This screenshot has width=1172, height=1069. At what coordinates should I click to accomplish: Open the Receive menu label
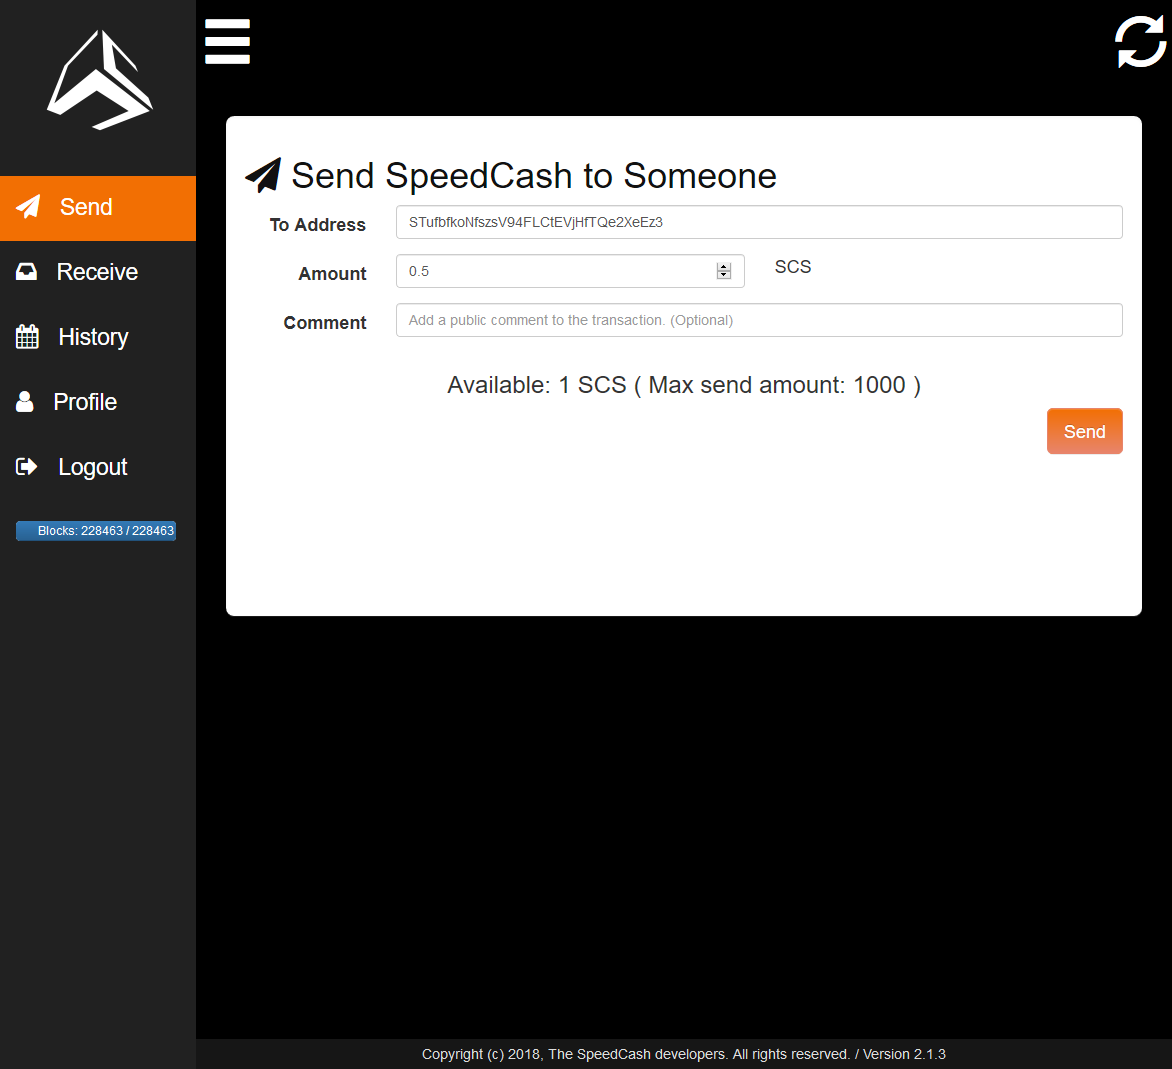point(97,271)
